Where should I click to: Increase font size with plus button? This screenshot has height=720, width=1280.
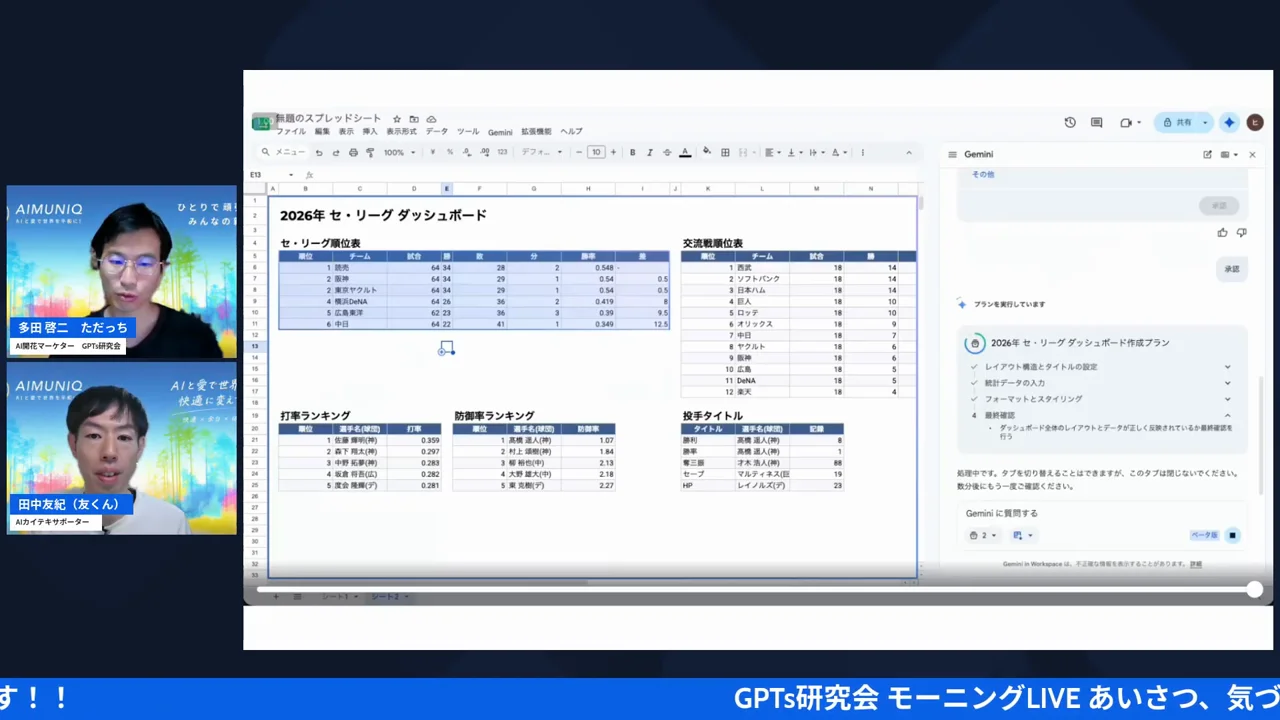pyautogui.click(x=611, y=153)
